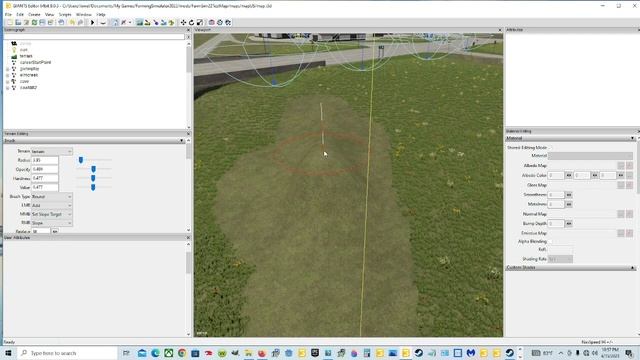Click the navigation select mode toolbar icon
640x360 pixels.
(115, 22)
